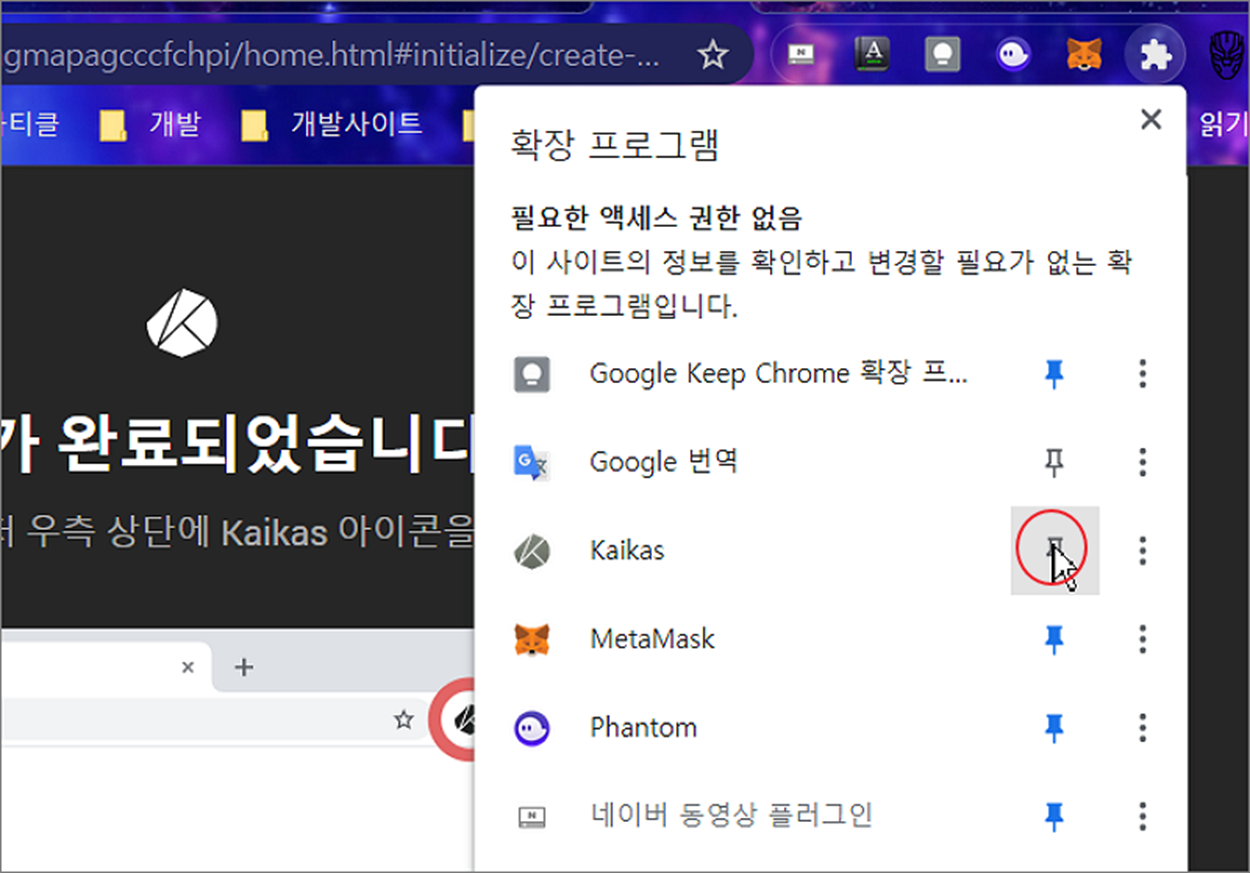Viewport: 1250px width, 873px height.
Task: Click the MetaMask fox icon in list
Action: coord(531,639)
